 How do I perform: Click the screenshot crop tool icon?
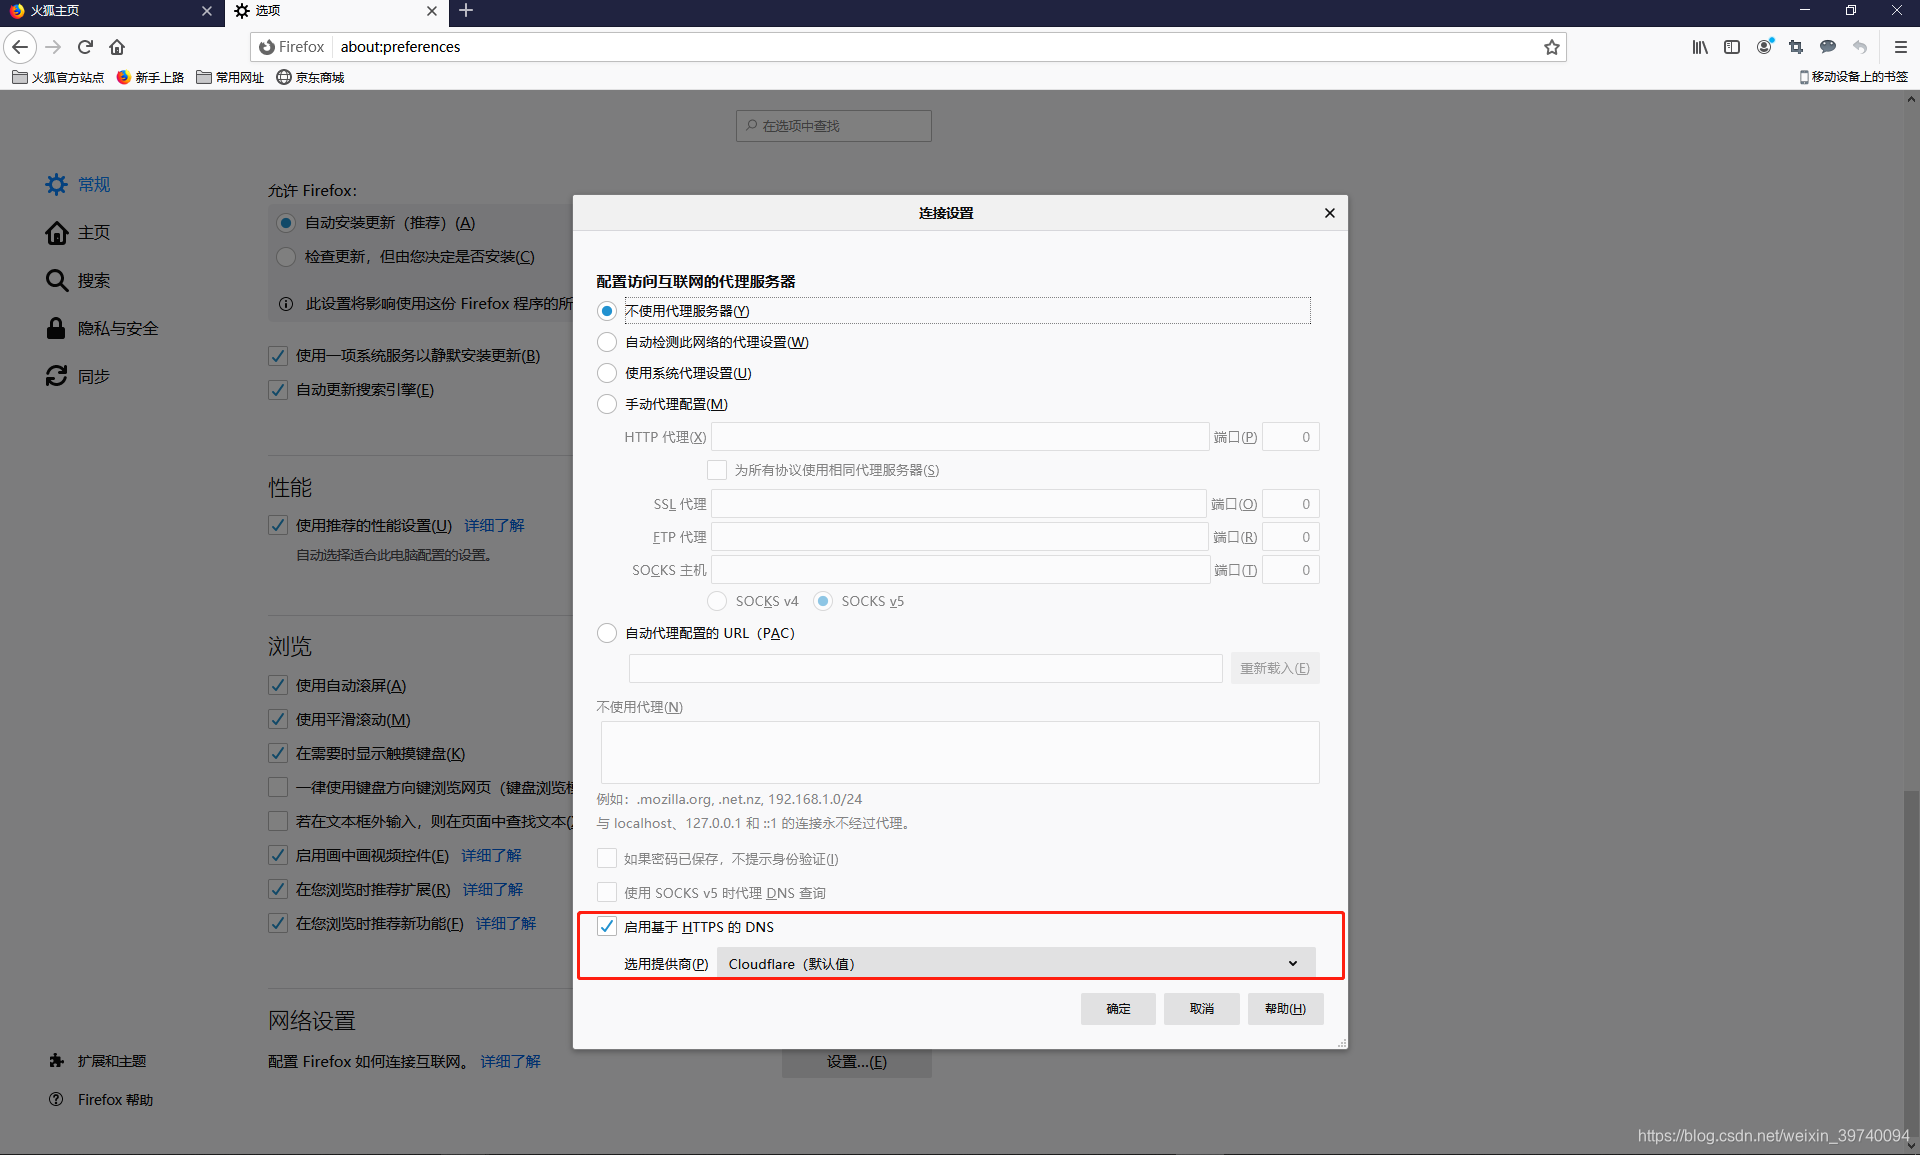pyautogui.click(x=1796, y=47)
